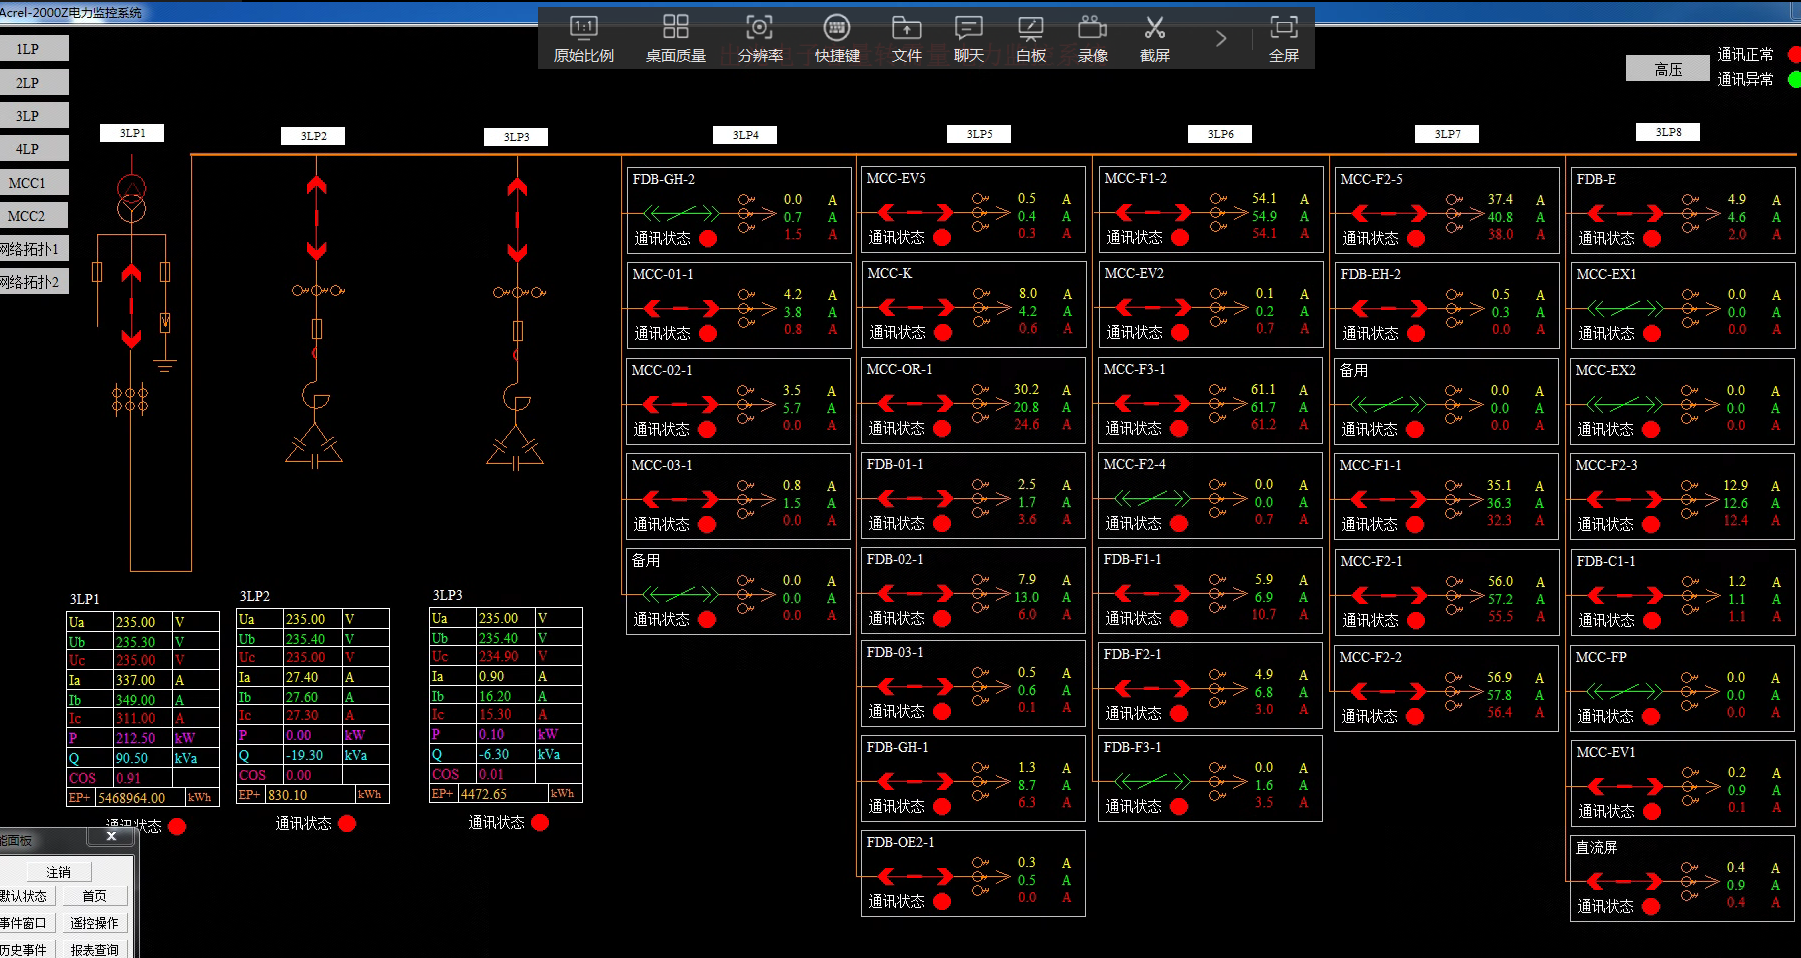Toggle the MCC-FP green breaker switch
Viewport: 1801px width, 958px height.
(x=1624, y=691)
